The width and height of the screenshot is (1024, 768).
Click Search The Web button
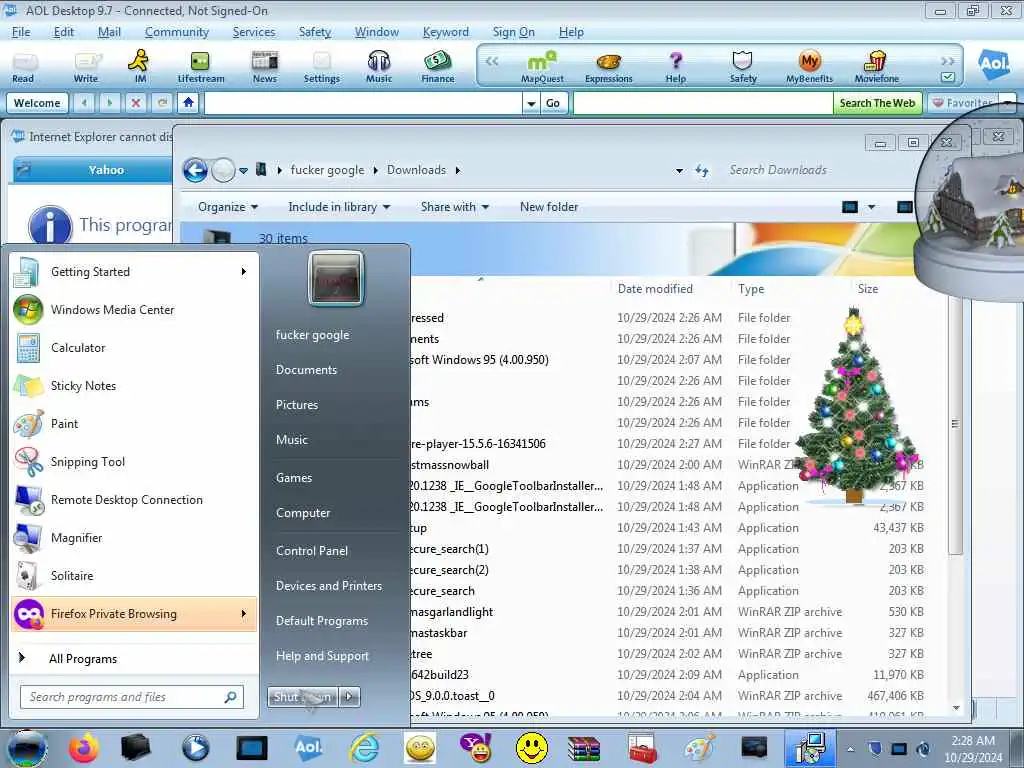(x=877, y=103)
